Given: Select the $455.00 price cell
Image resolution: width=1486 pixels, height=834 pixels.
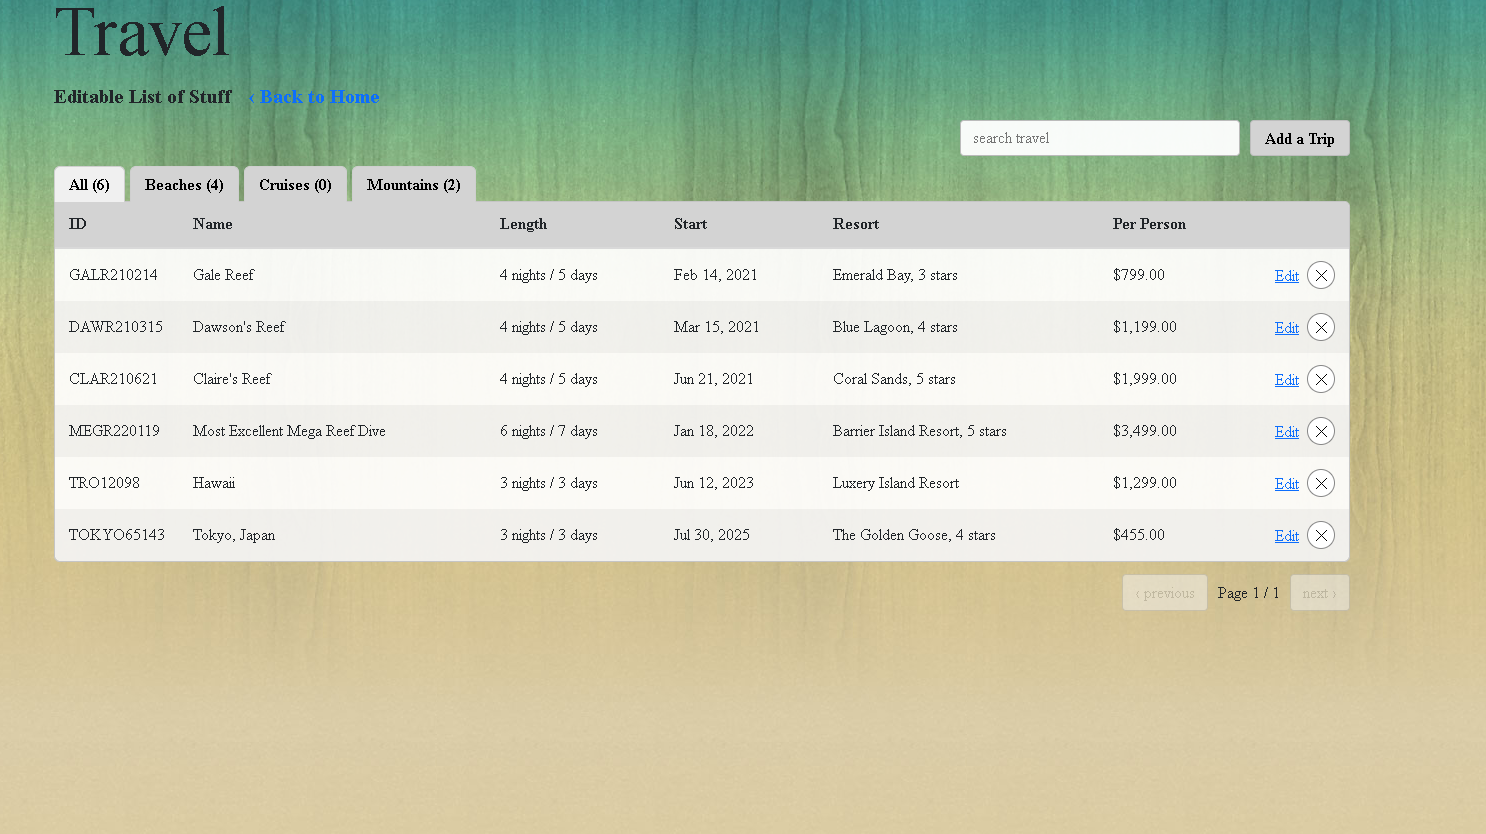Looking at the screenshot, I should [x=1139, y=535].
